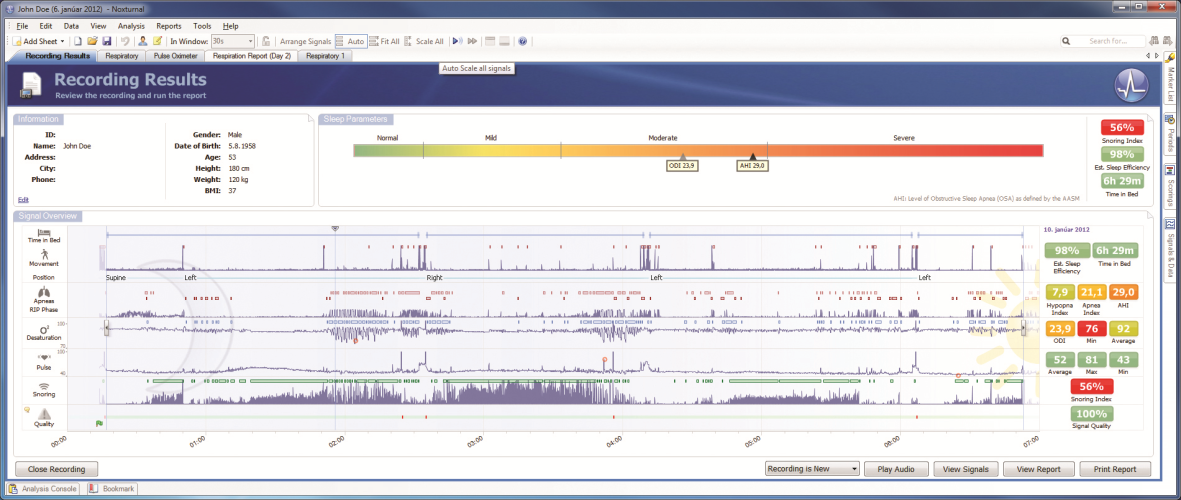This screenshot has width=1181, height=500.
Task: Open patient information person icon
Action: (143, 41)
